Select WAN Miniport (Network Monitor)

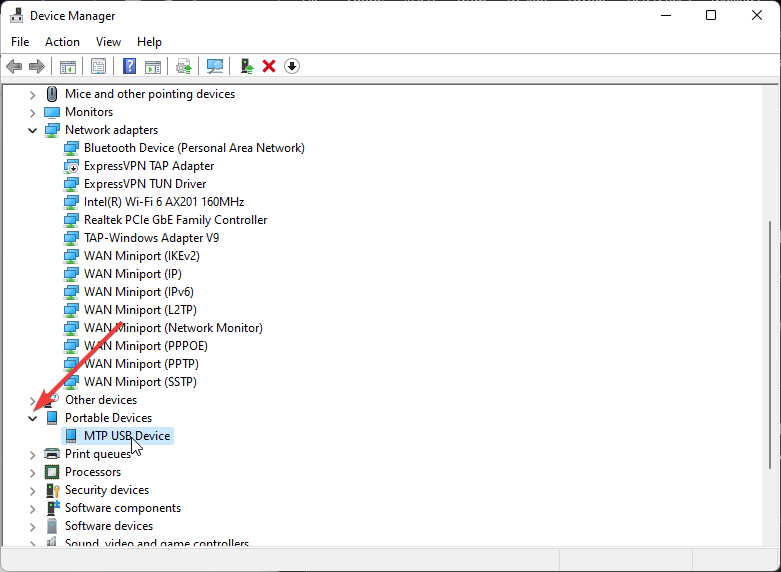click(173, 328)
